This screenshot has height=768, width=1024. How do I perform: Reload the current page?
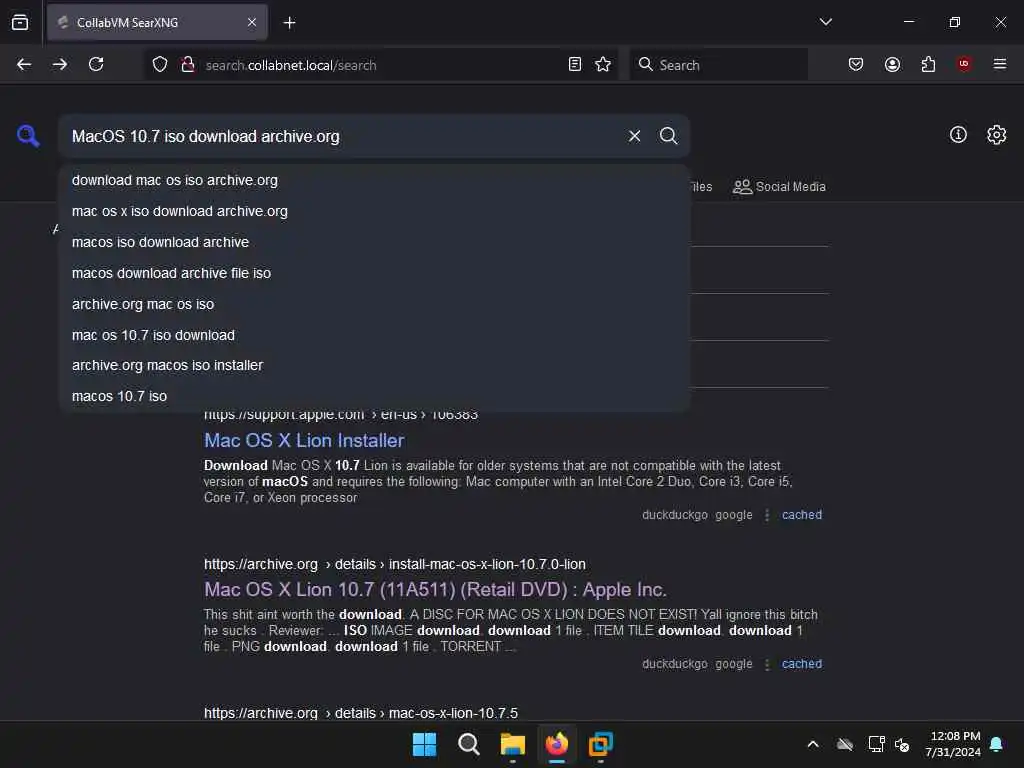coord(96,64)
